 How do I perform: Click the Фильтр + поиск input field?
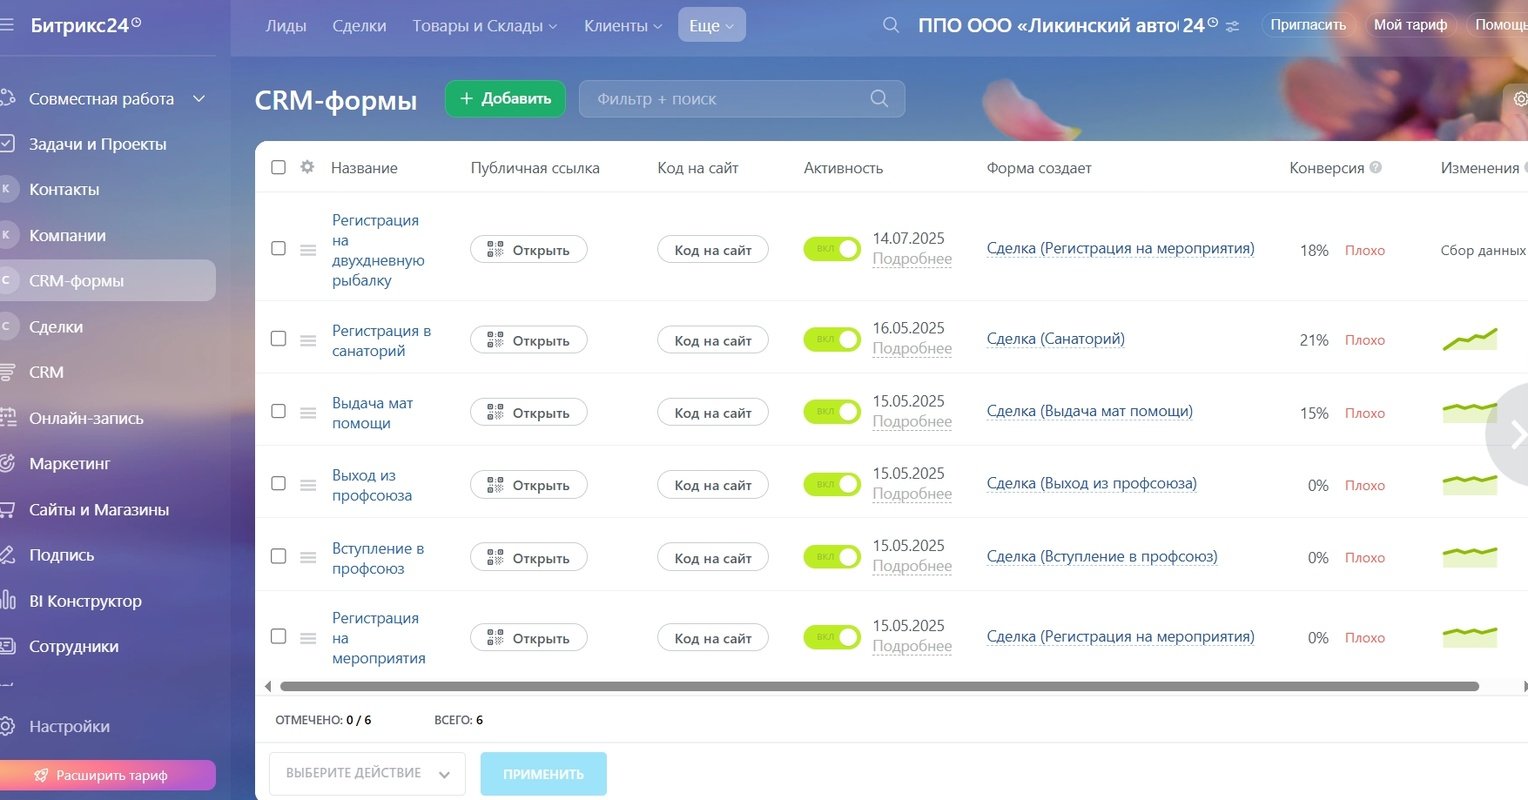click(742, 98)
